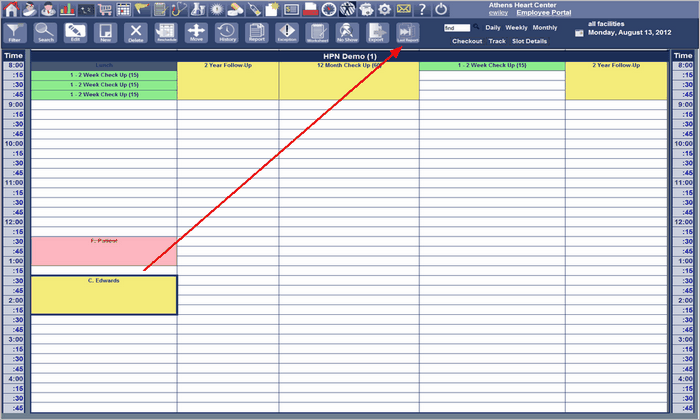Open Slot Details
700x420 pixels.
(x=529, y=41)
